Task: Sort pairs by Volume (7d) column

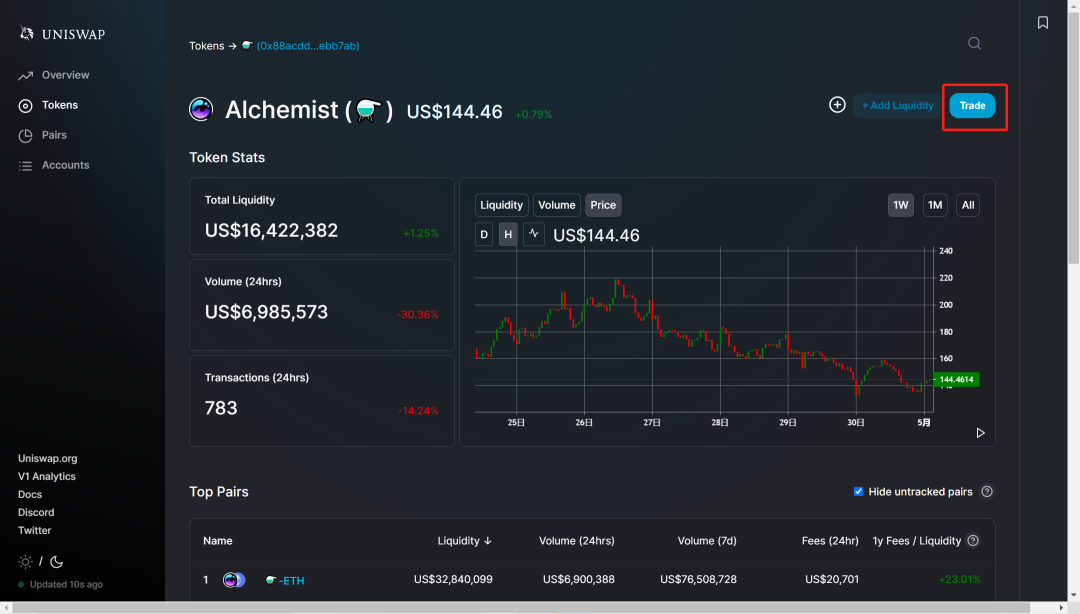Action: (x=707, y=541)
